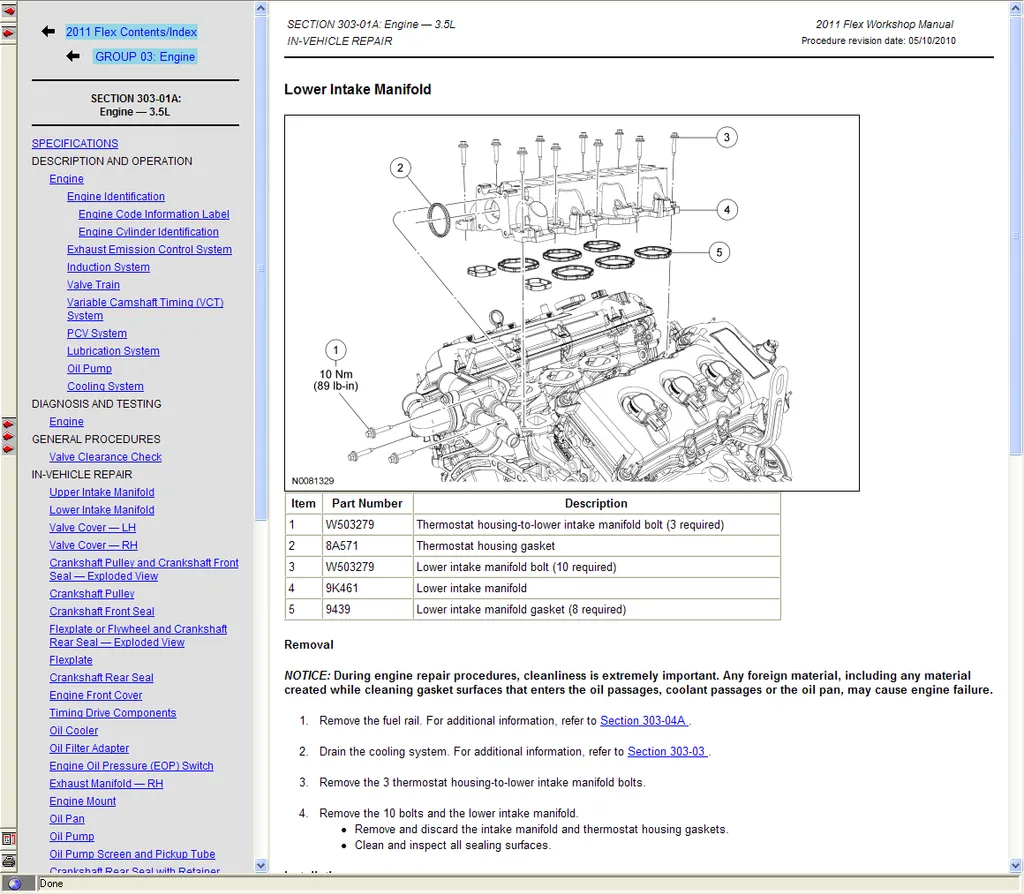Open Variable Camshaft Timing (VCT) System link
The width and height of the screenshot is (1024, 894).
(145, 308)
